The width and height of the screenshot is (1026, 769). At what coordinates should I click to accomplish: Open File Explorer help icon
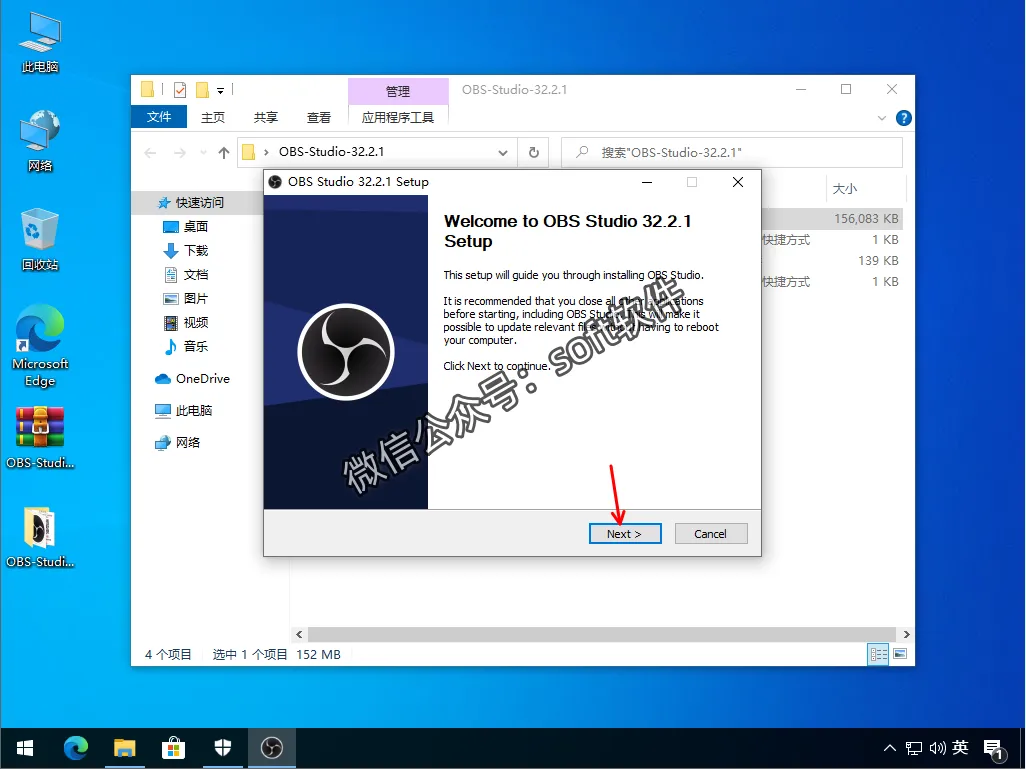pos(904,118)
